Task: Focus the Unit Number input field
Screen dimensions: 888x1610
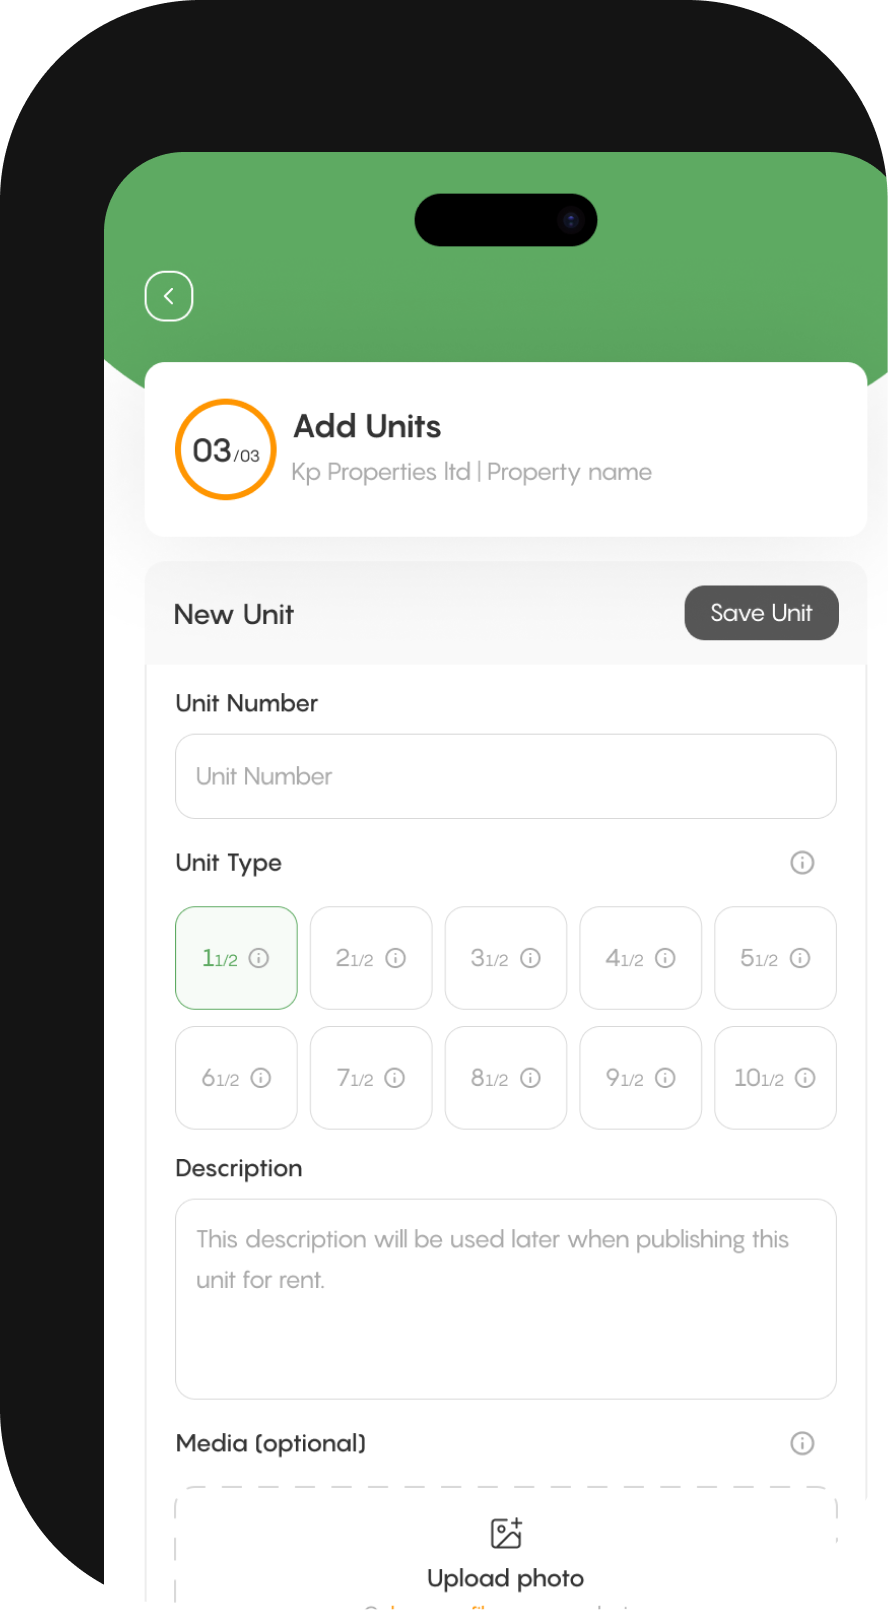Action: (x=506, y=776)
